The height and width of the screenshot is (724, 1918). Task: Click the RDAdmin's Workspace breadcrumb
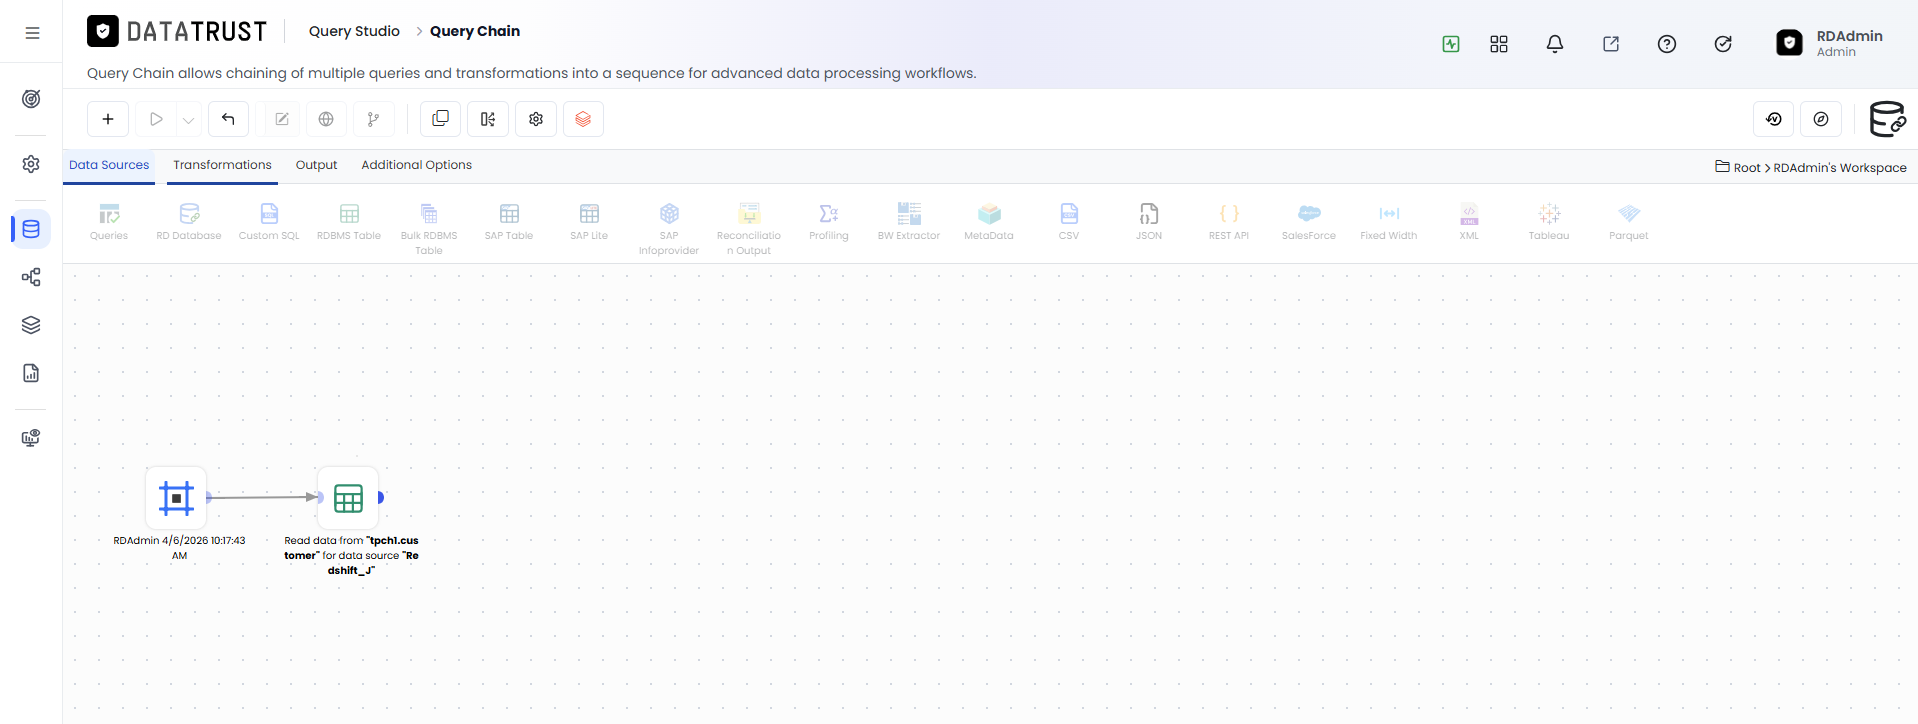point(1840,167)
